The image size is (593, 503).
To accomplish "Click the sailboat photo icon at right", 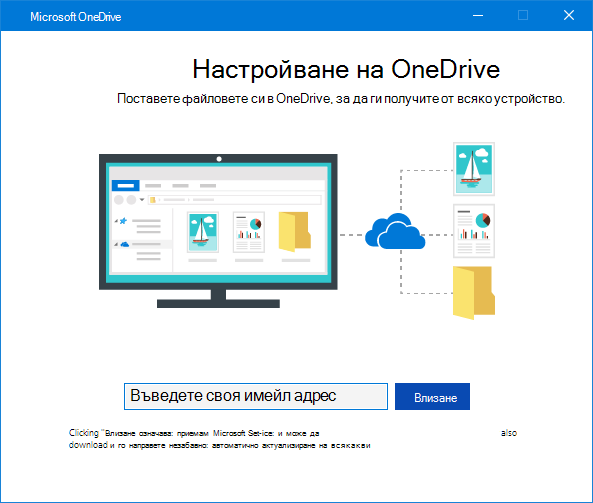I will tap(474, 169).
